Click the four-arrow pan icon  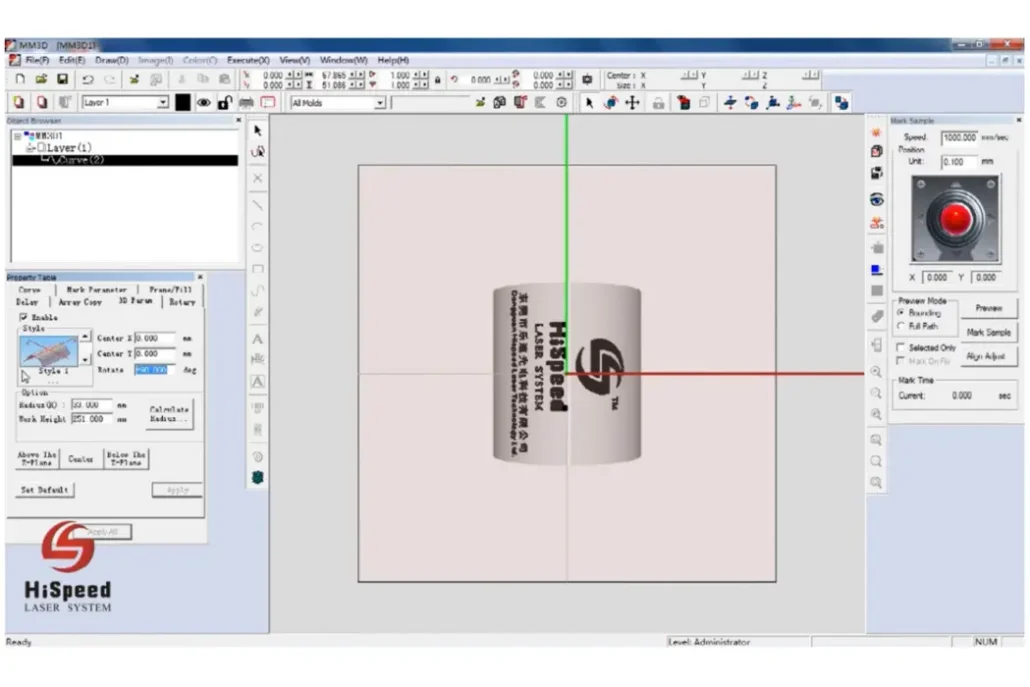633,102
